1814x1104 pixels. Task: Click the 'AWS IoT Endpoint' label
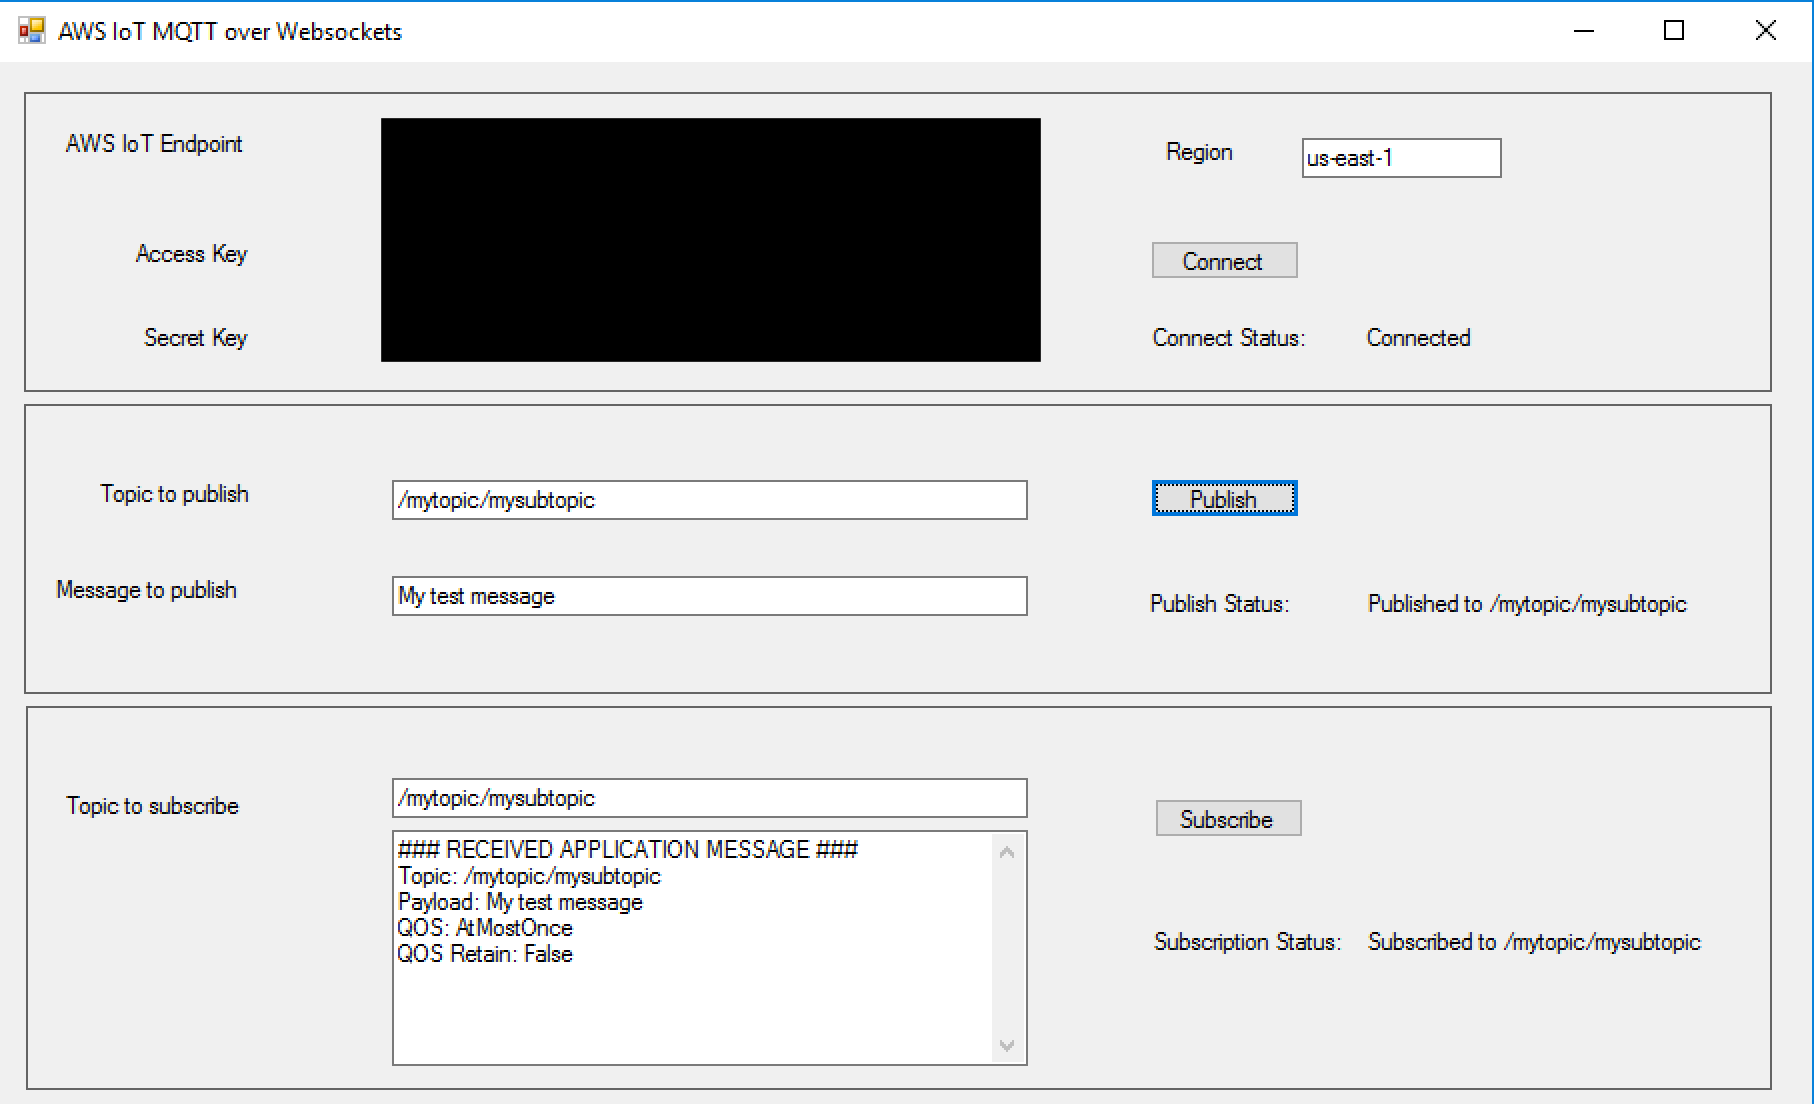tap(154, 144)
